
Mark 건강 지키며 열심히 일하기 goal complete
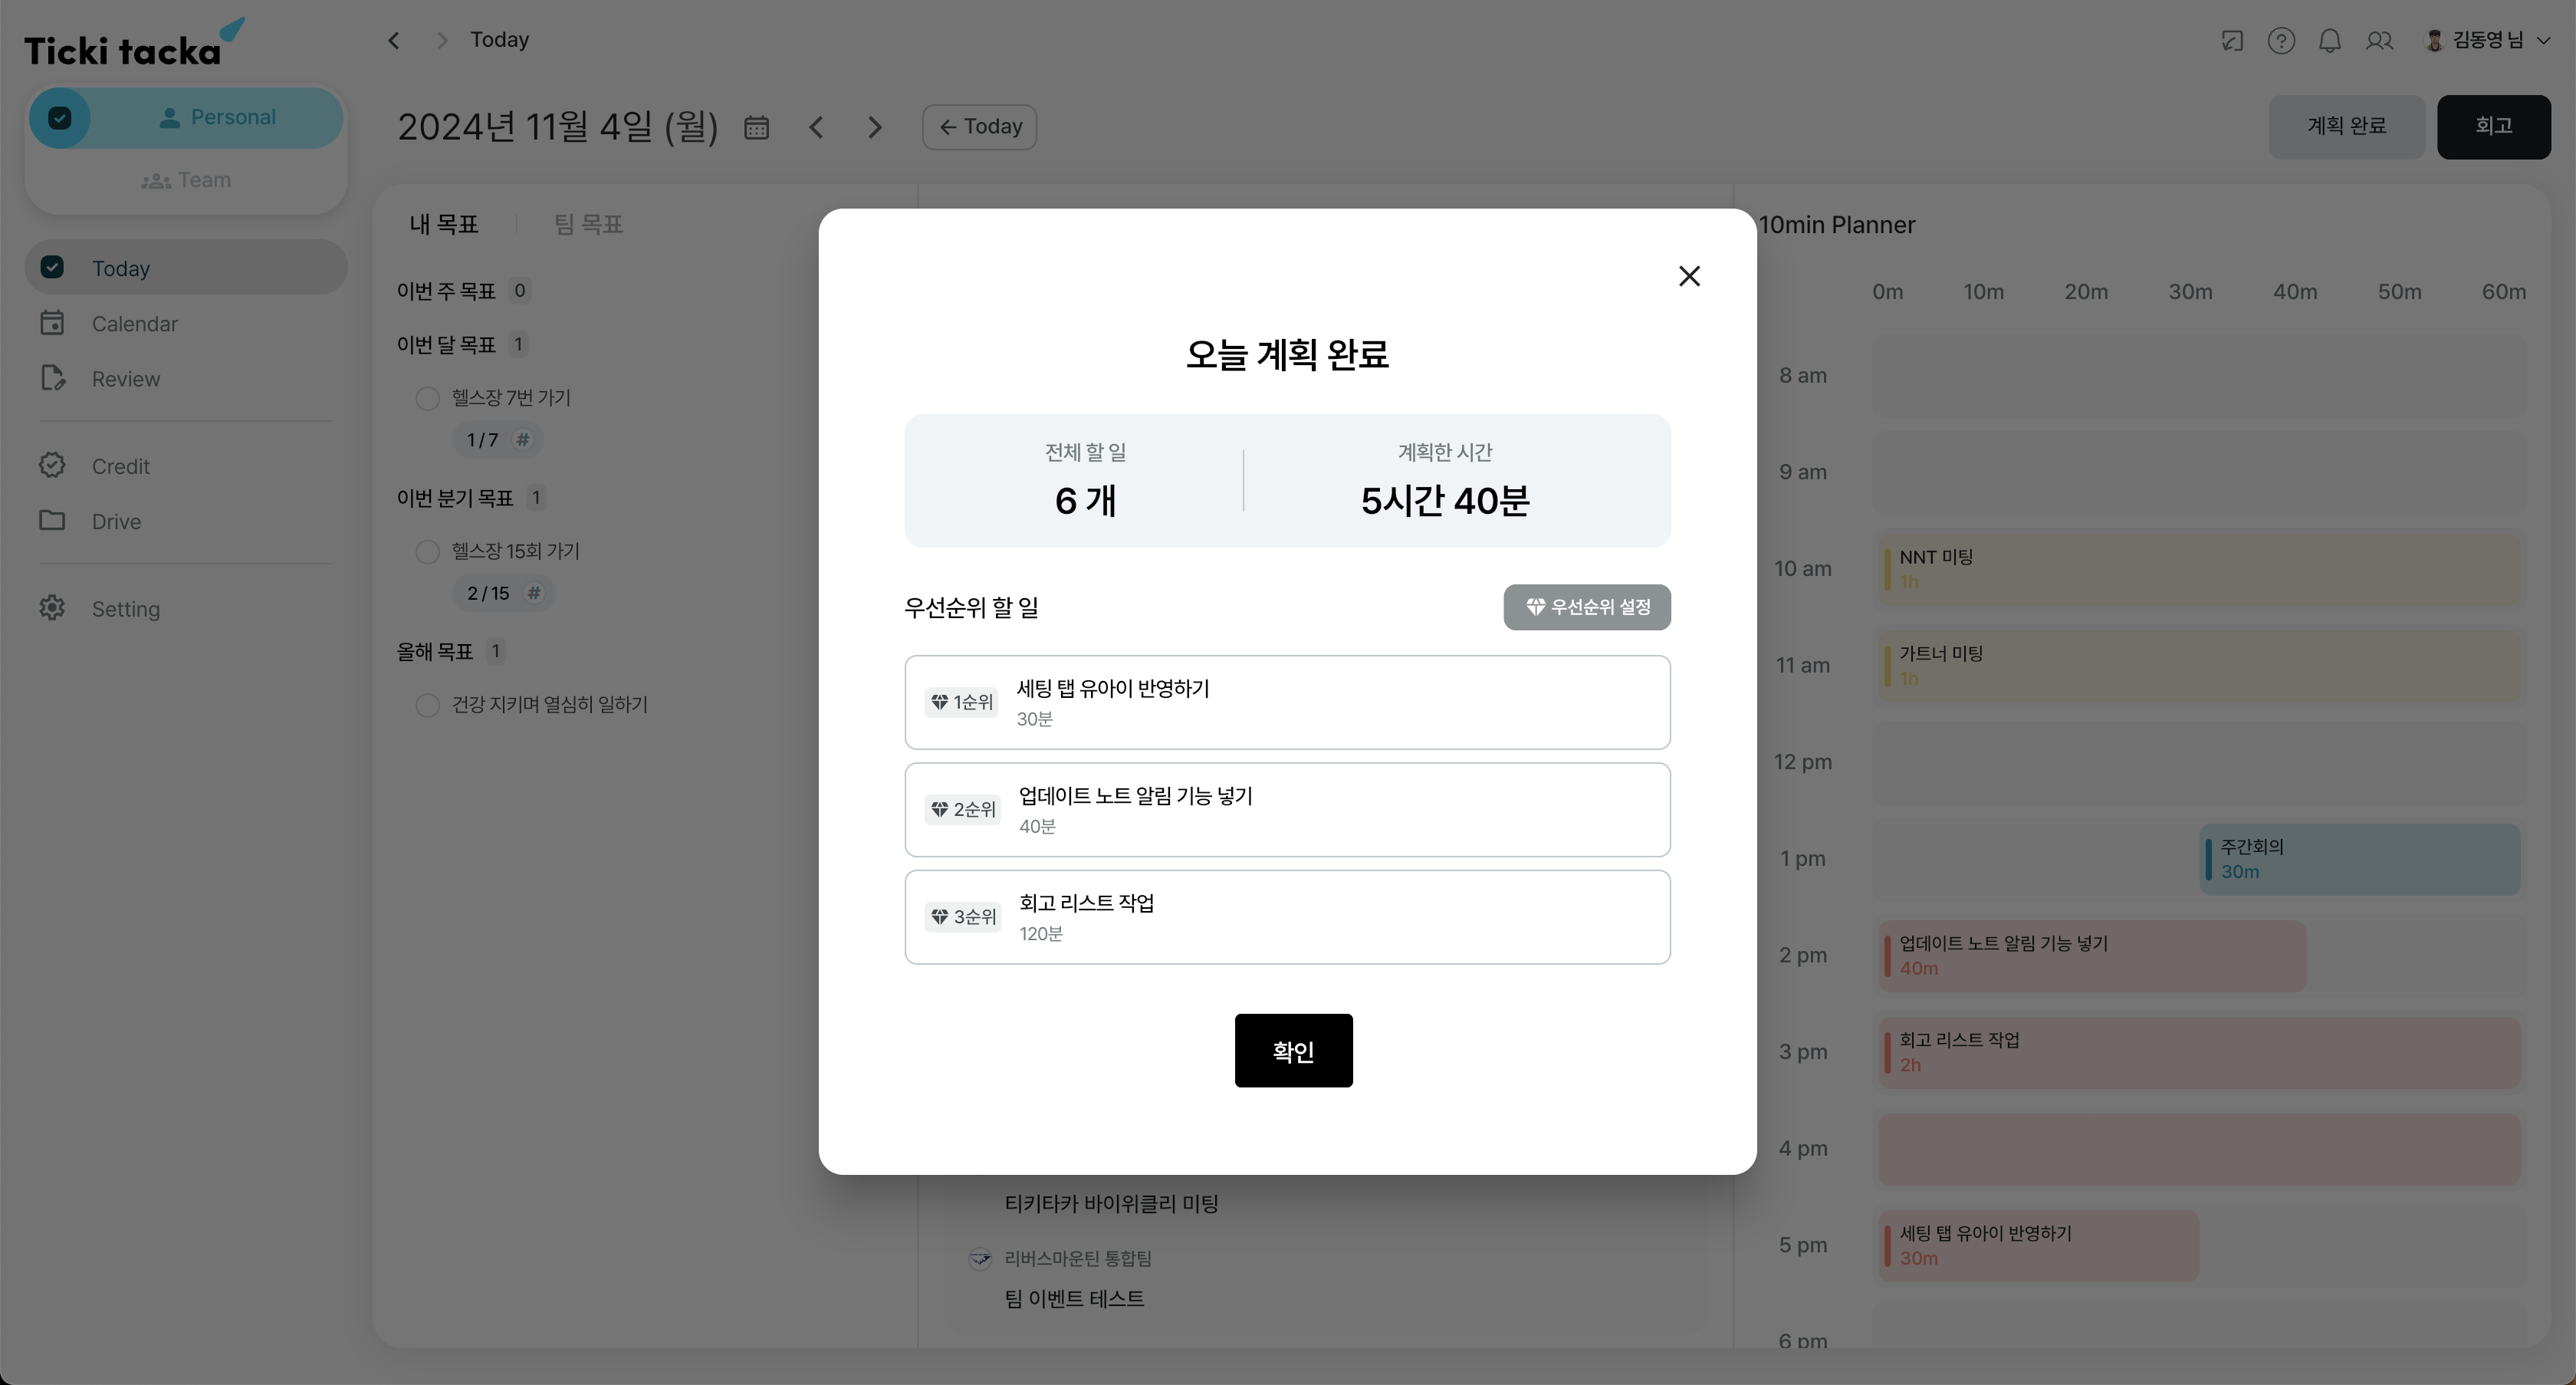(427, 705)
